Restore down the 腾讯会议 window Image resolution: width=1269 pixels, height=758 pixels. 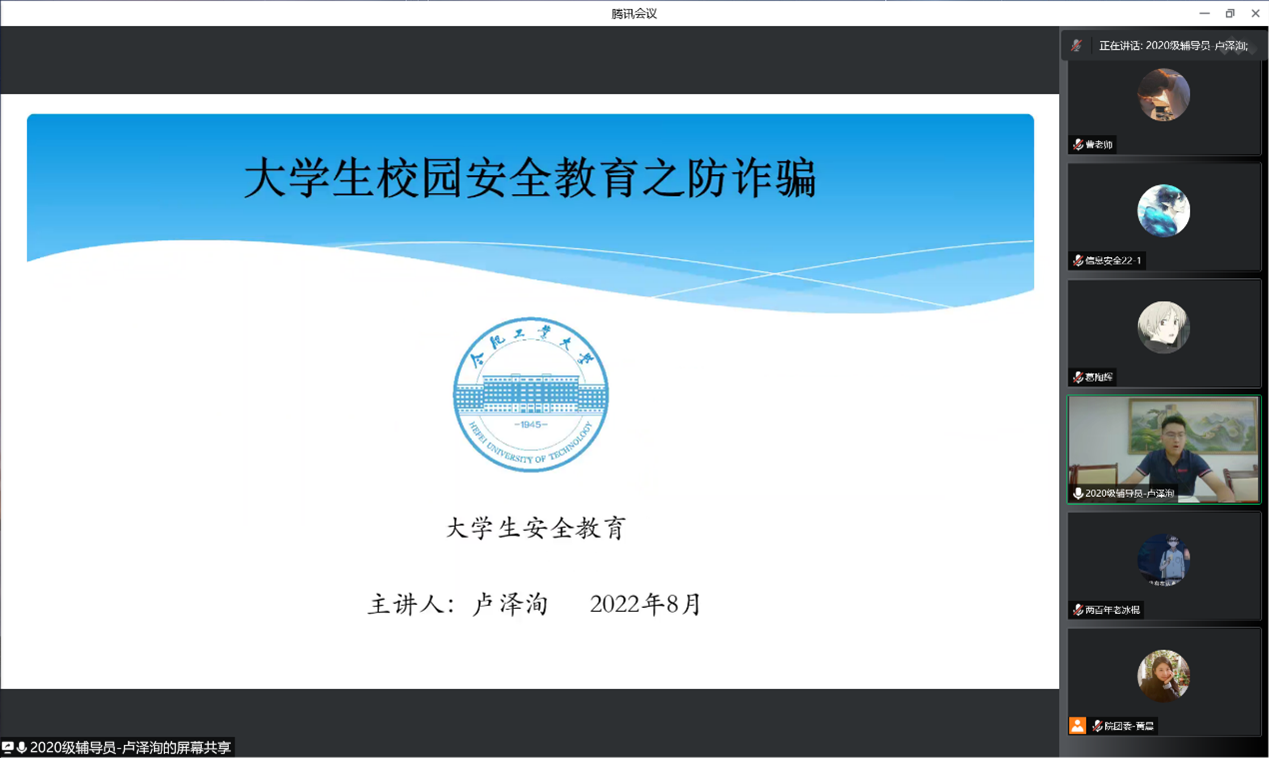pyautogui.click(x=1230, y=13)
